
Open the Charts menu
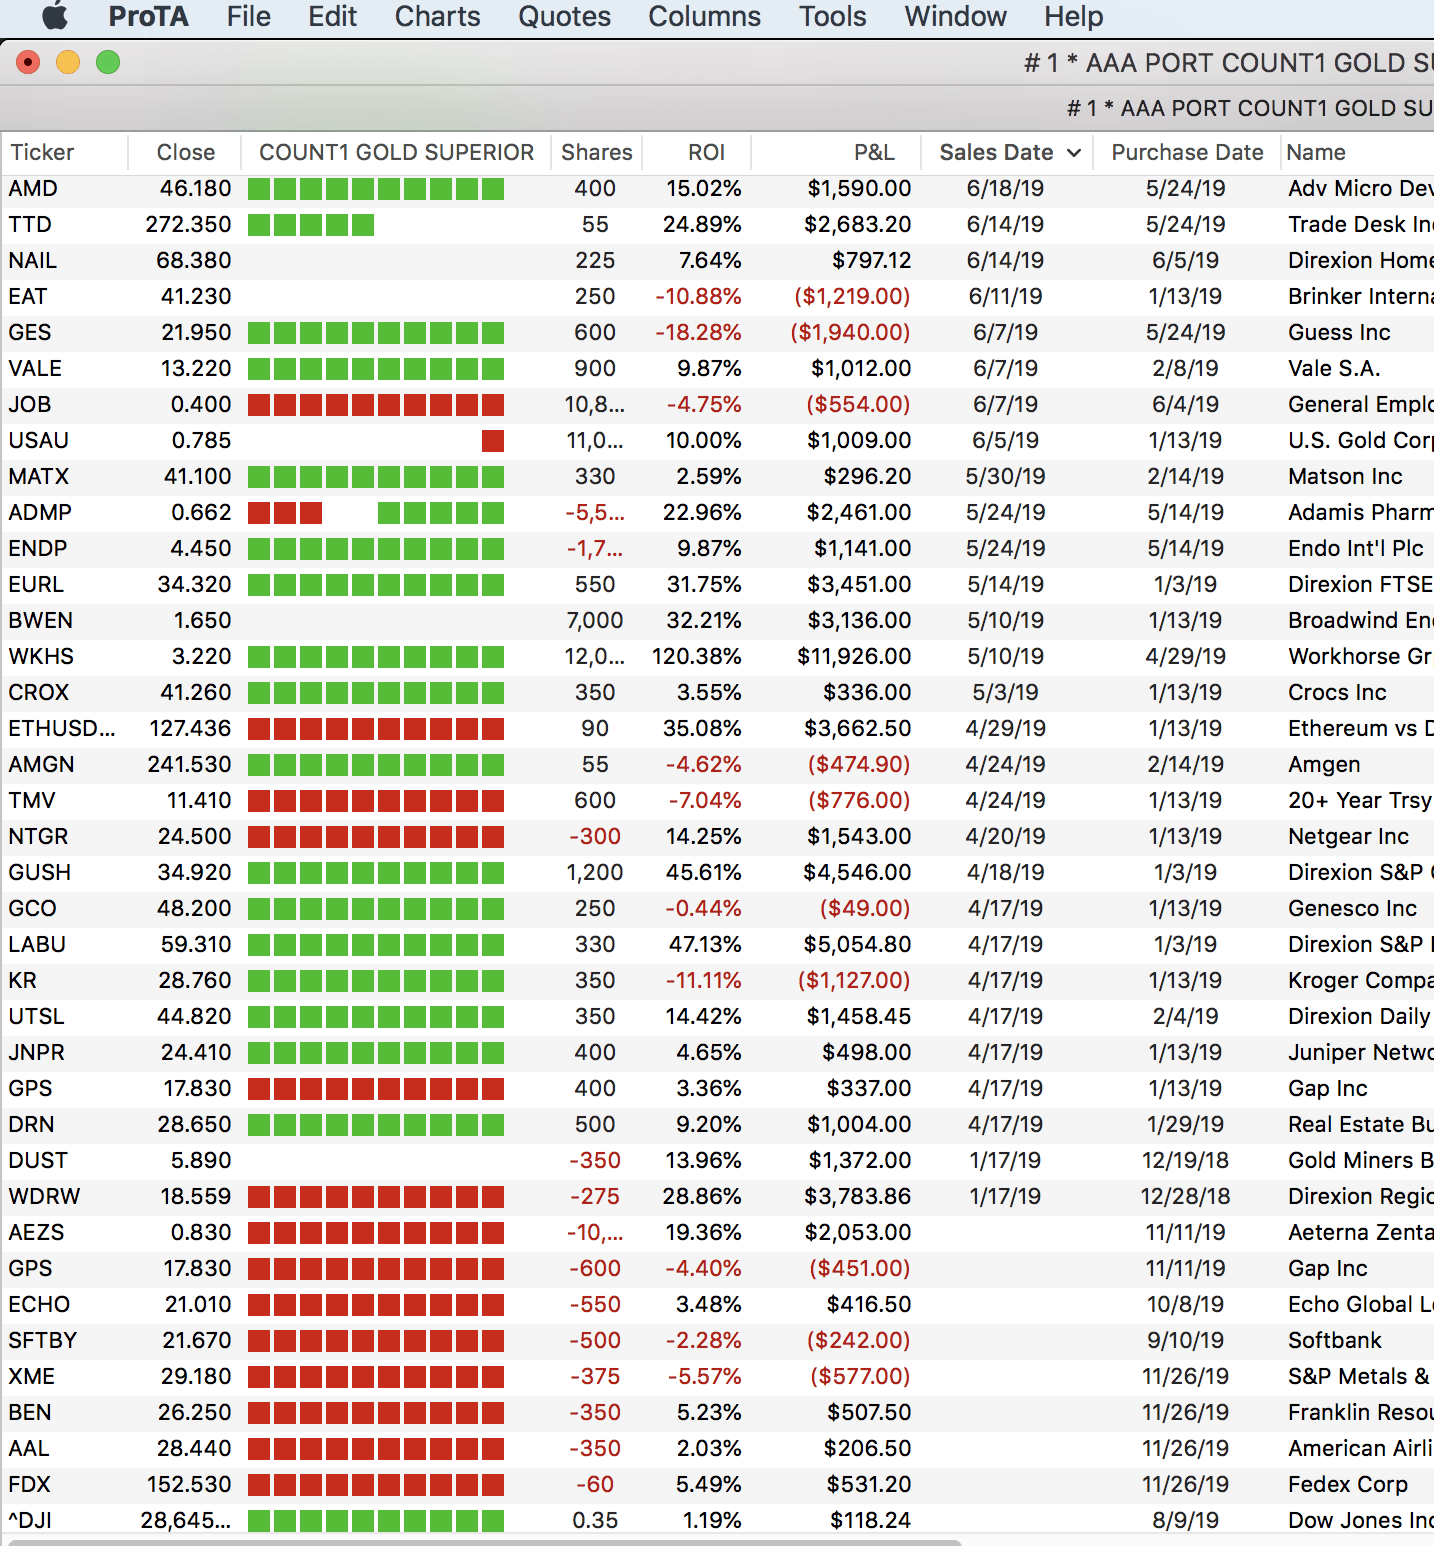tap(438, 16)
